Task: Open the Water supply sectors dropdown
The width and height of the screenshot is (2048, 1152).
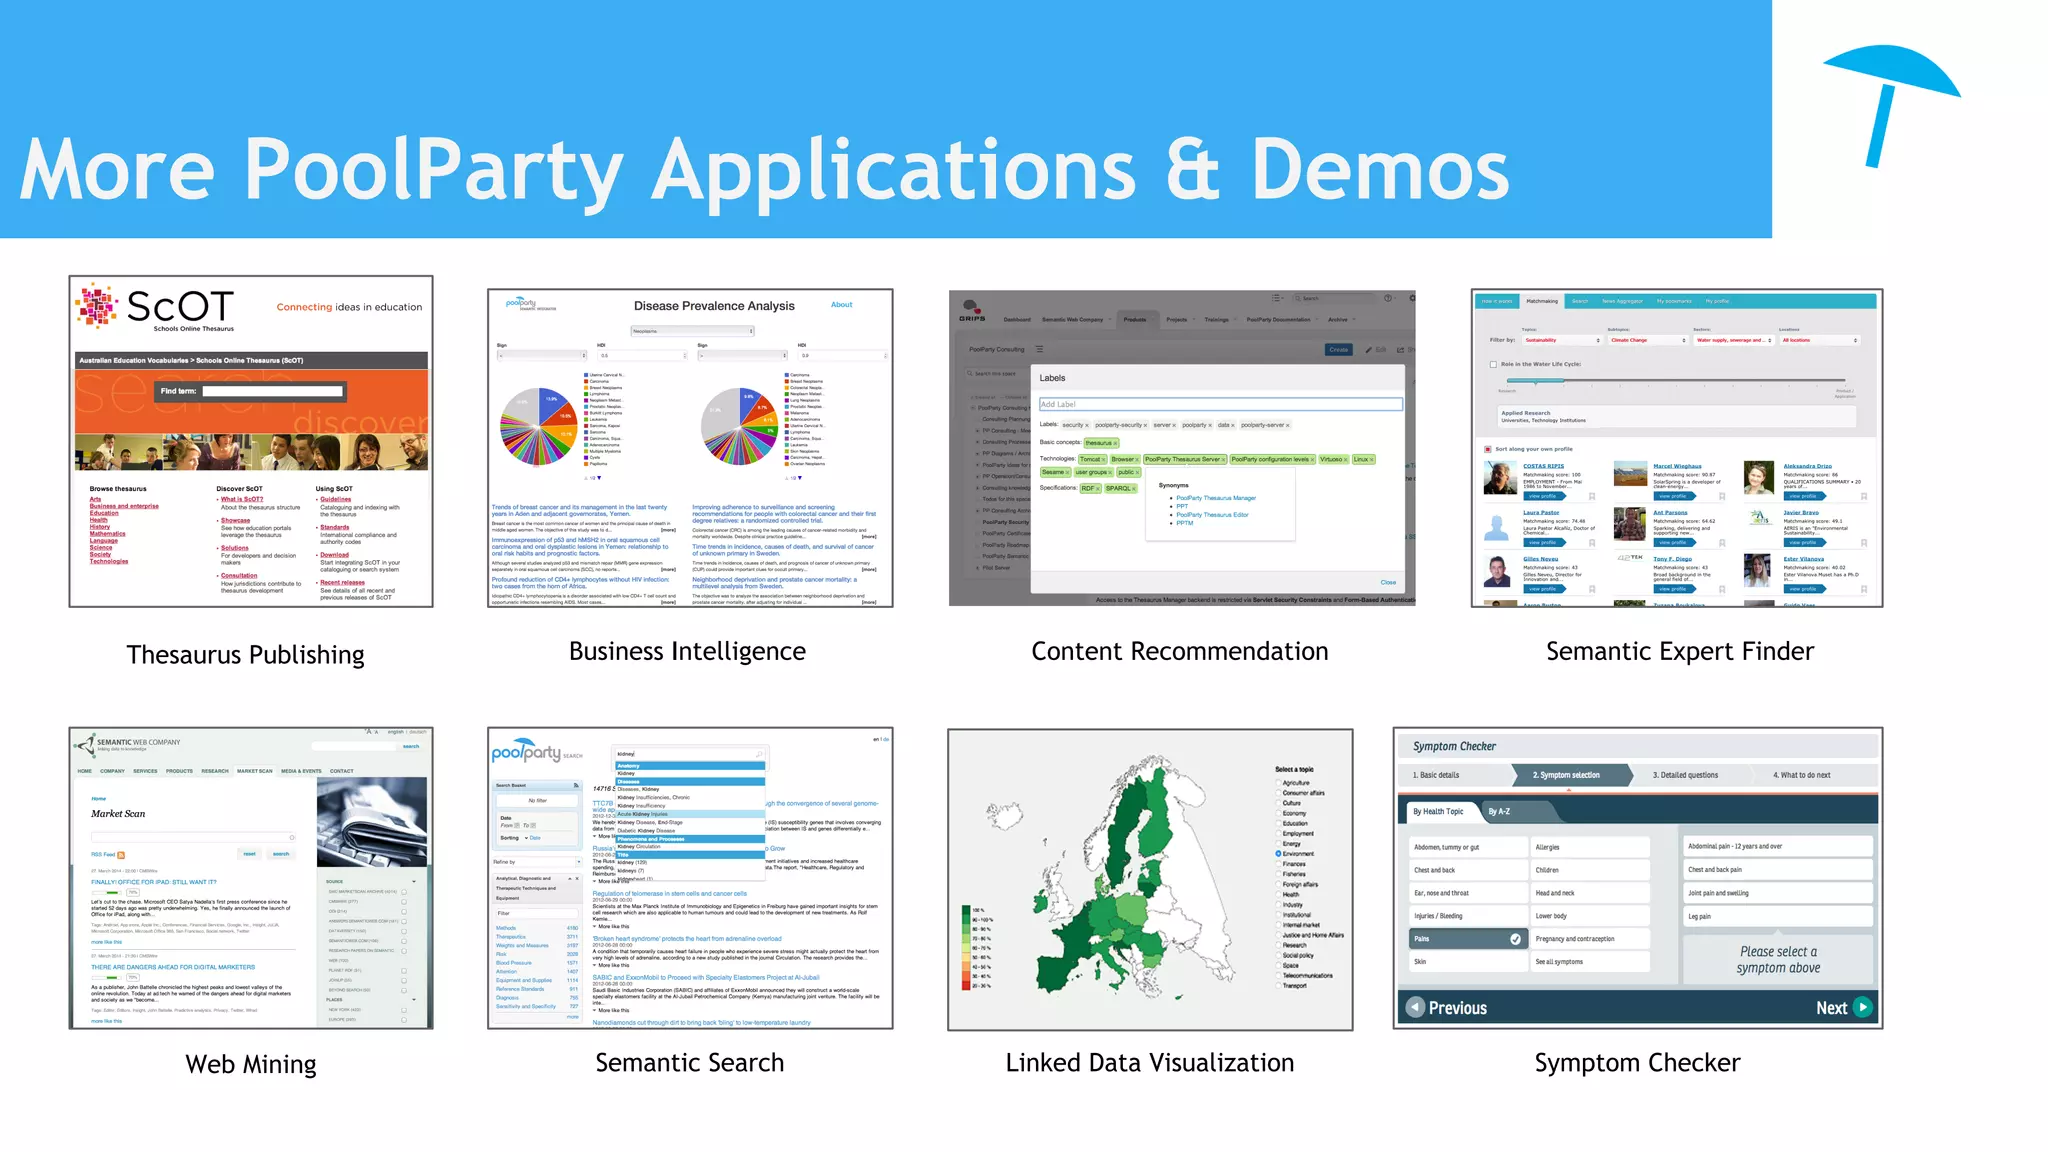Action: (x=1733, y=340)
